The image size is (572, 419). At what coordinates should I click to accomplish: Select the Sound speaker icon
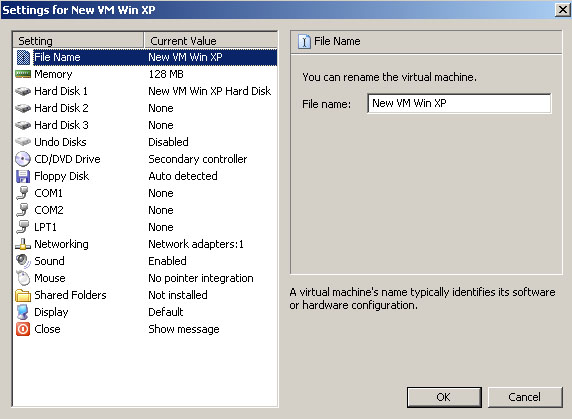[23, 261]
